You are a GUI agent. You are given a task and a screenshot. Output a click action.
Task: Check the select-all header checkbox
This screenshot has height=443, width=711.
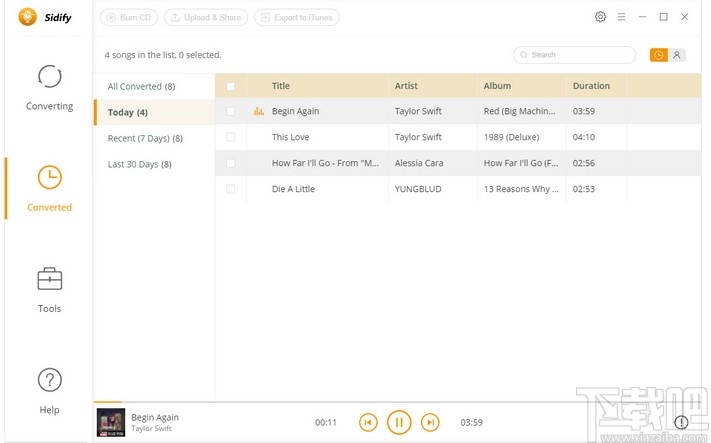point(230,86)
